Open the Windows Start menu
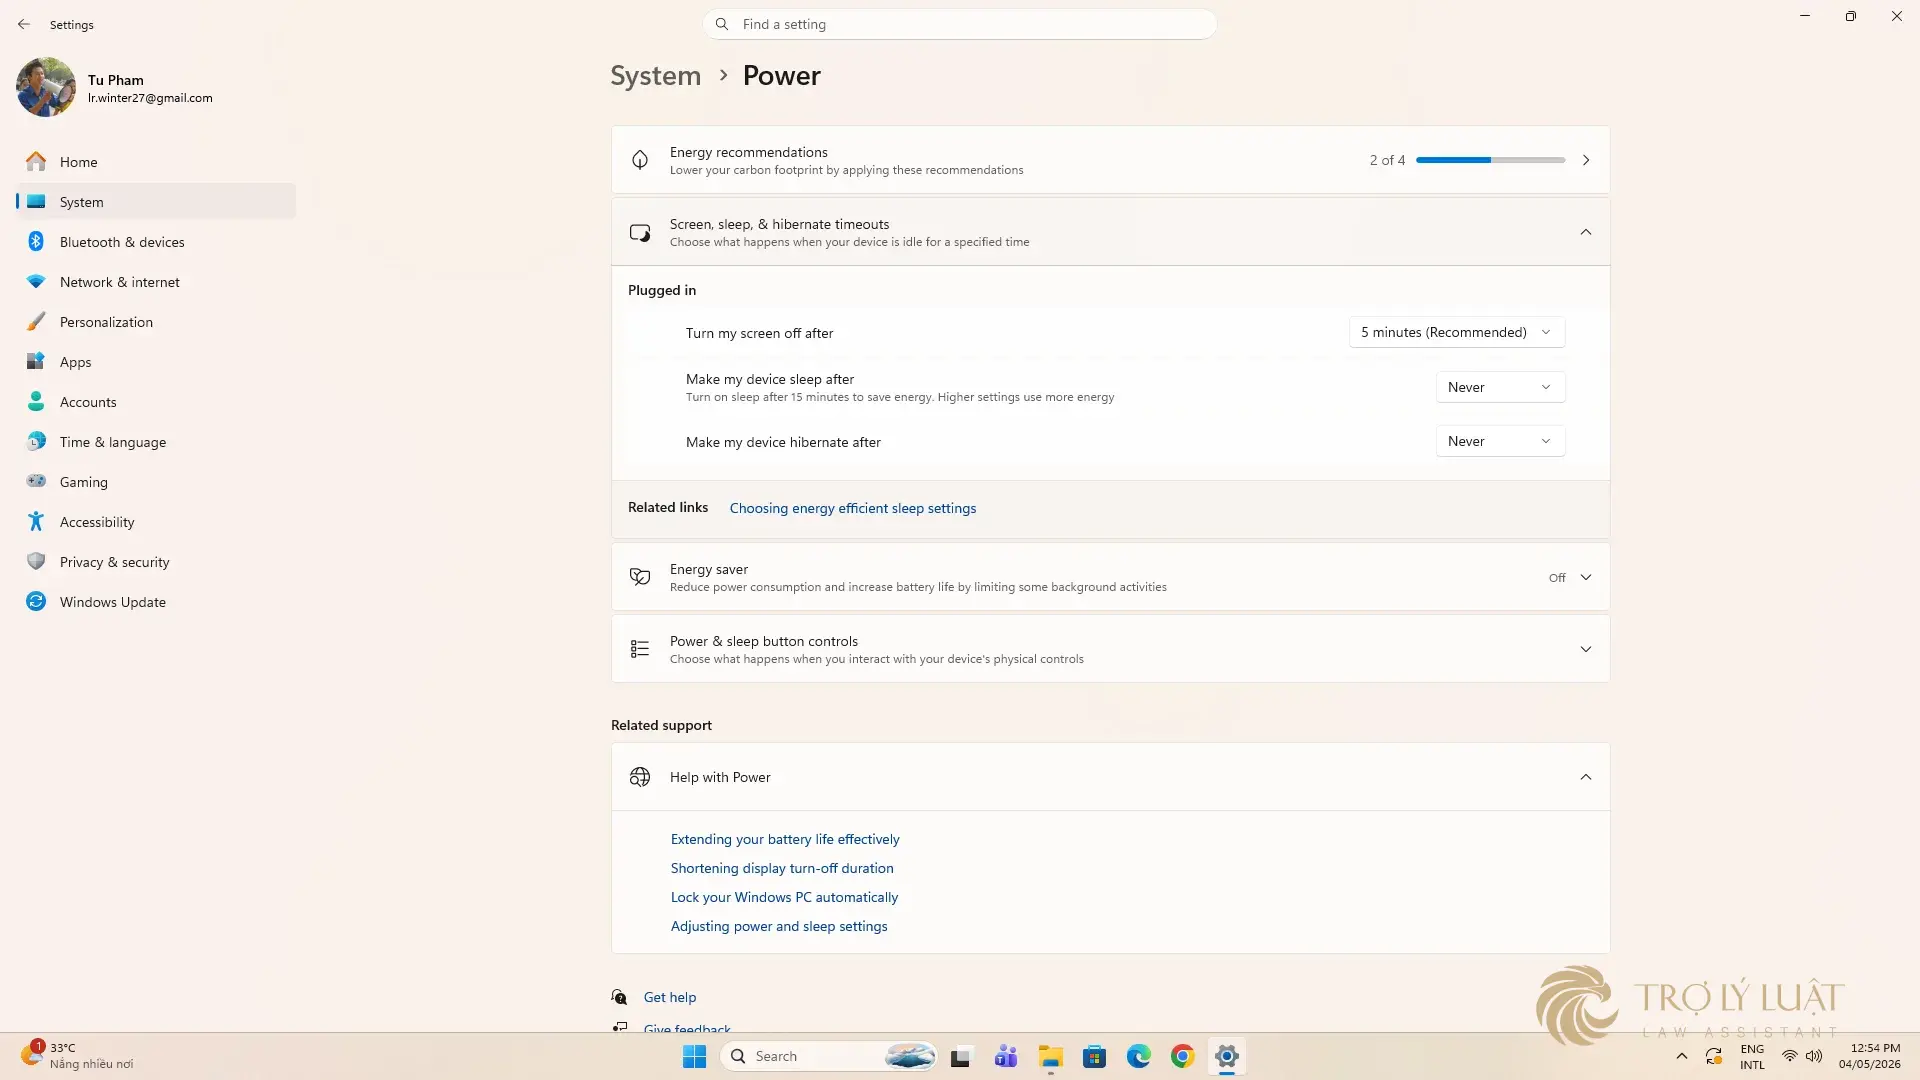 pos(695,1056)
